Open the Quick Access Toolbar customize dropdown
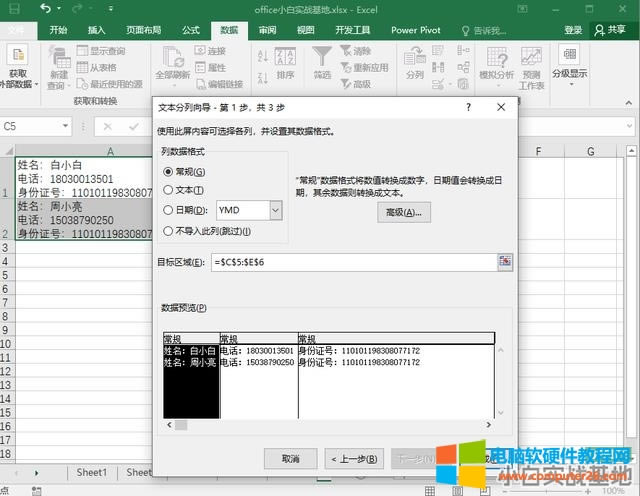The height and width of the screenshot is (496, 640). (111, 8)
